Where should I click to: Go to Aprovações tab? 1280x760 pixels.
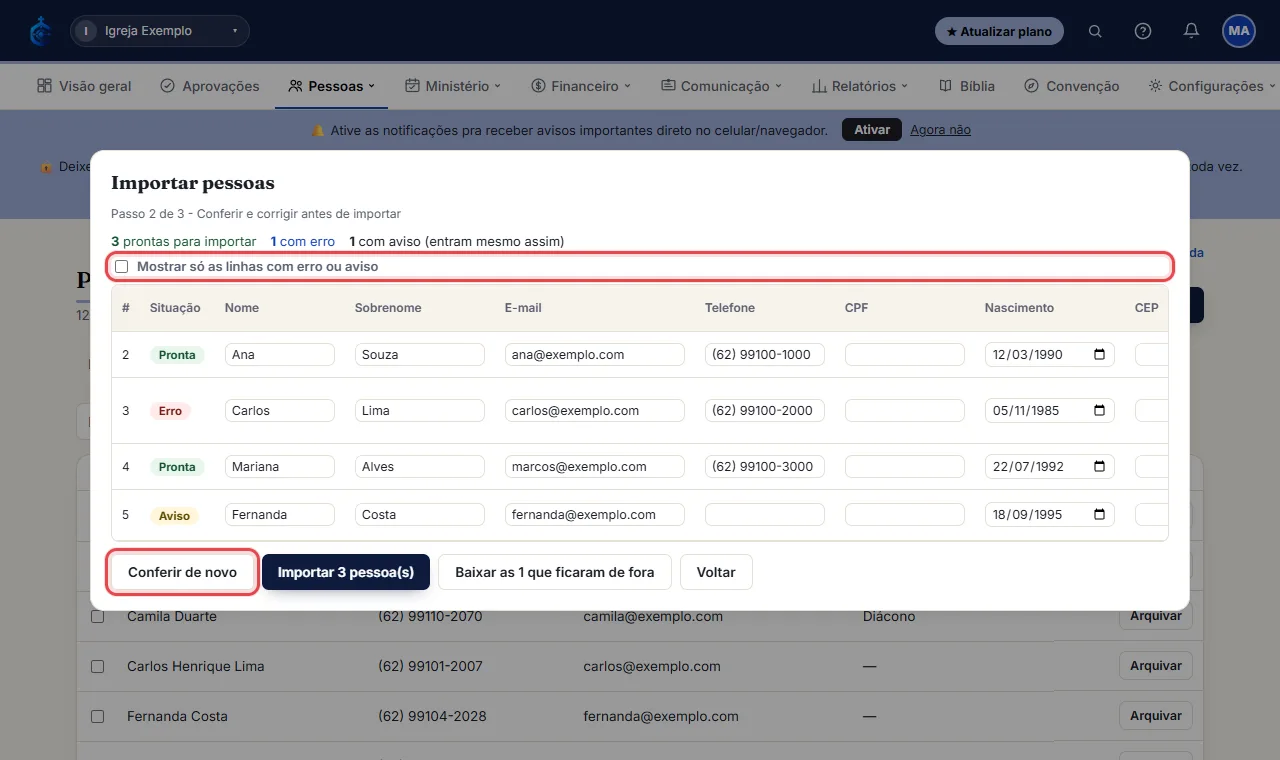tap(210, 86)
